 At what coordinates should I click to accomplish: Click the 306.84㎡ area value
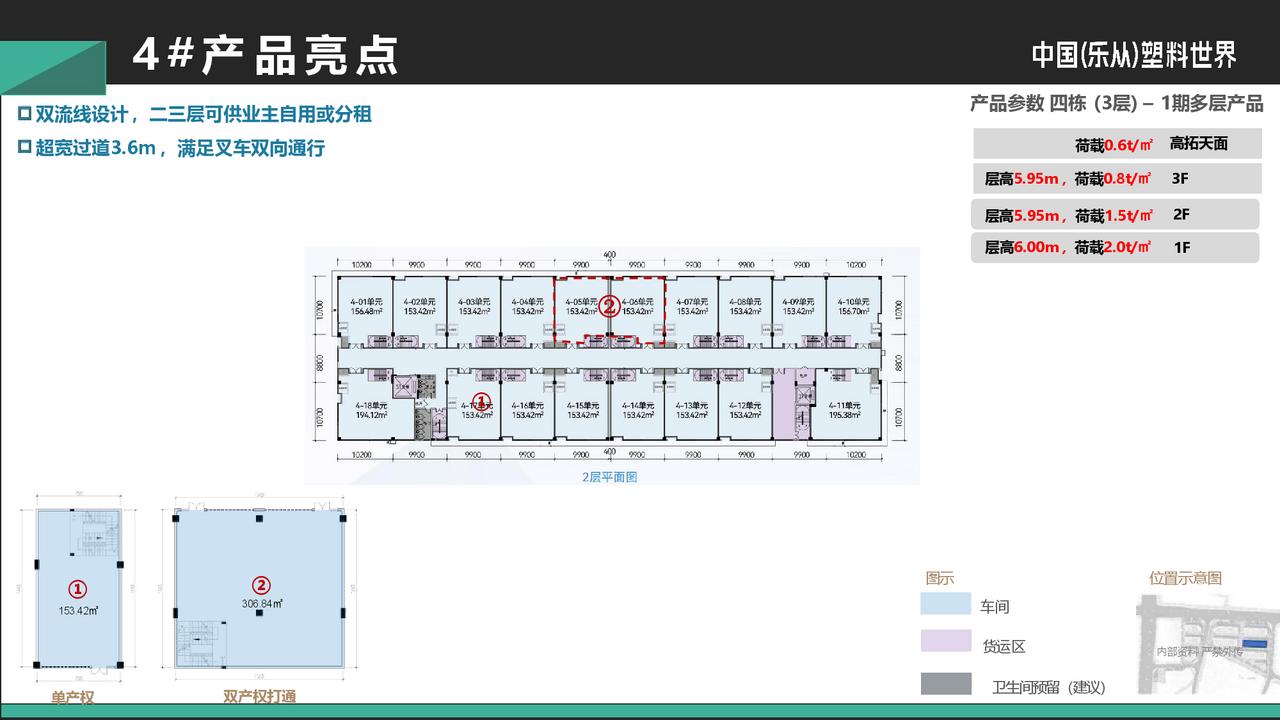(261, 604)
